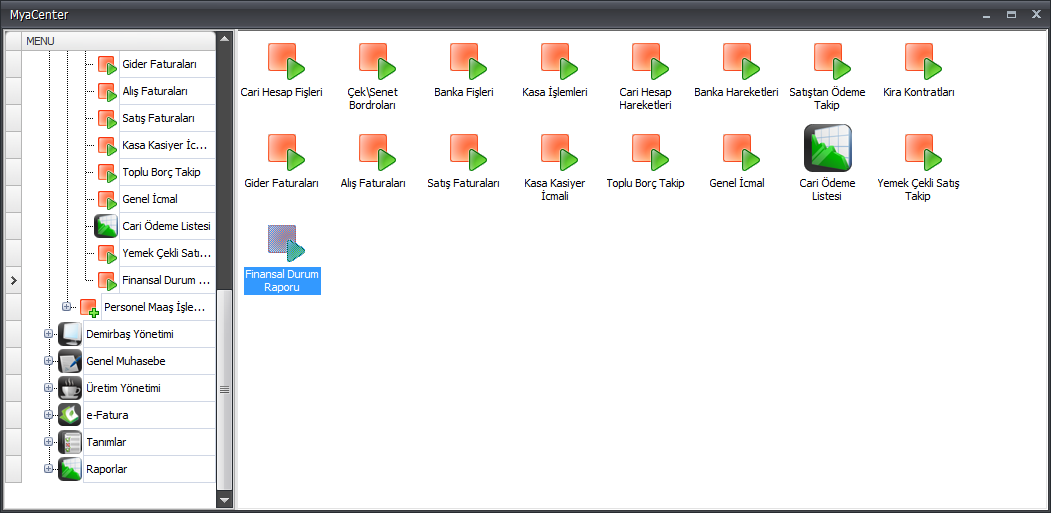Select Genel İcmal icon in main panel
Image resolution: width=1051 pixels, height=513 pixels.
(741, 153)
